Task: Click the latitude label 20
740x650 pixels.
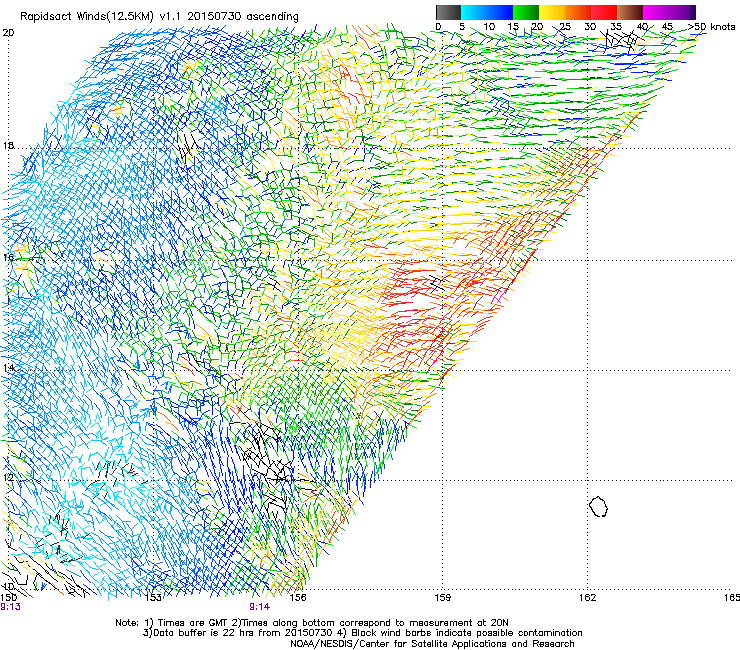Action: pos(8,33)
